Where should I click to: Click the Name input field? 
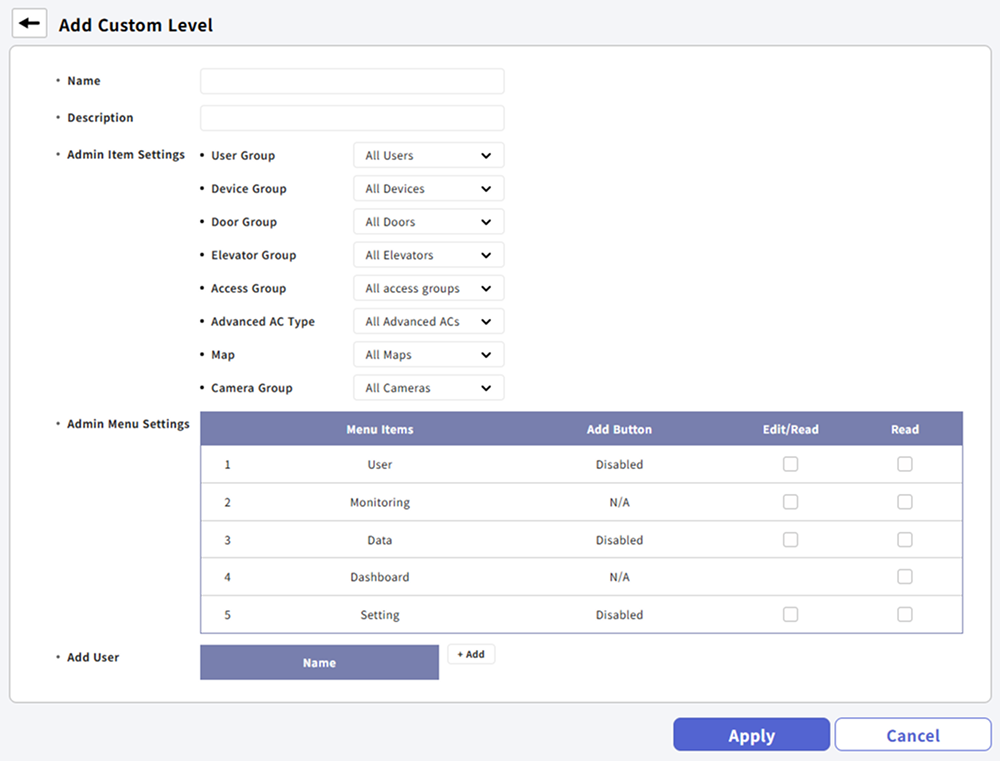click(352, 81)
